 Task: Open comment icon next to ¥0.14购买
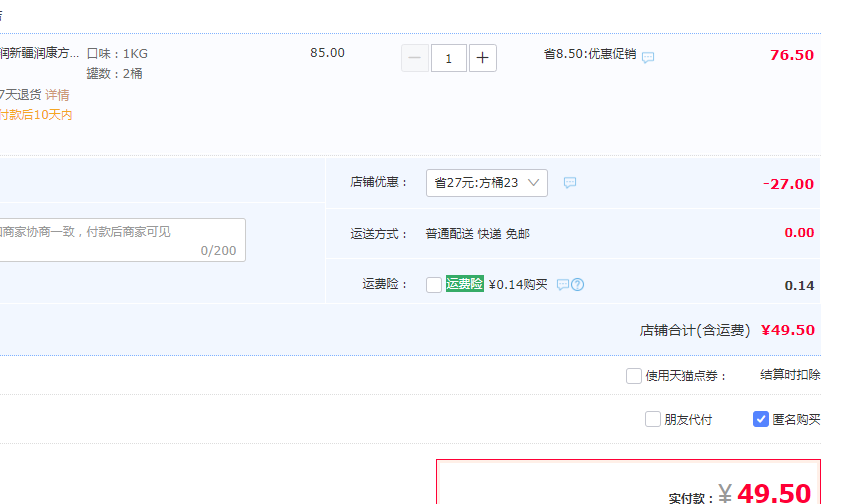562,285
